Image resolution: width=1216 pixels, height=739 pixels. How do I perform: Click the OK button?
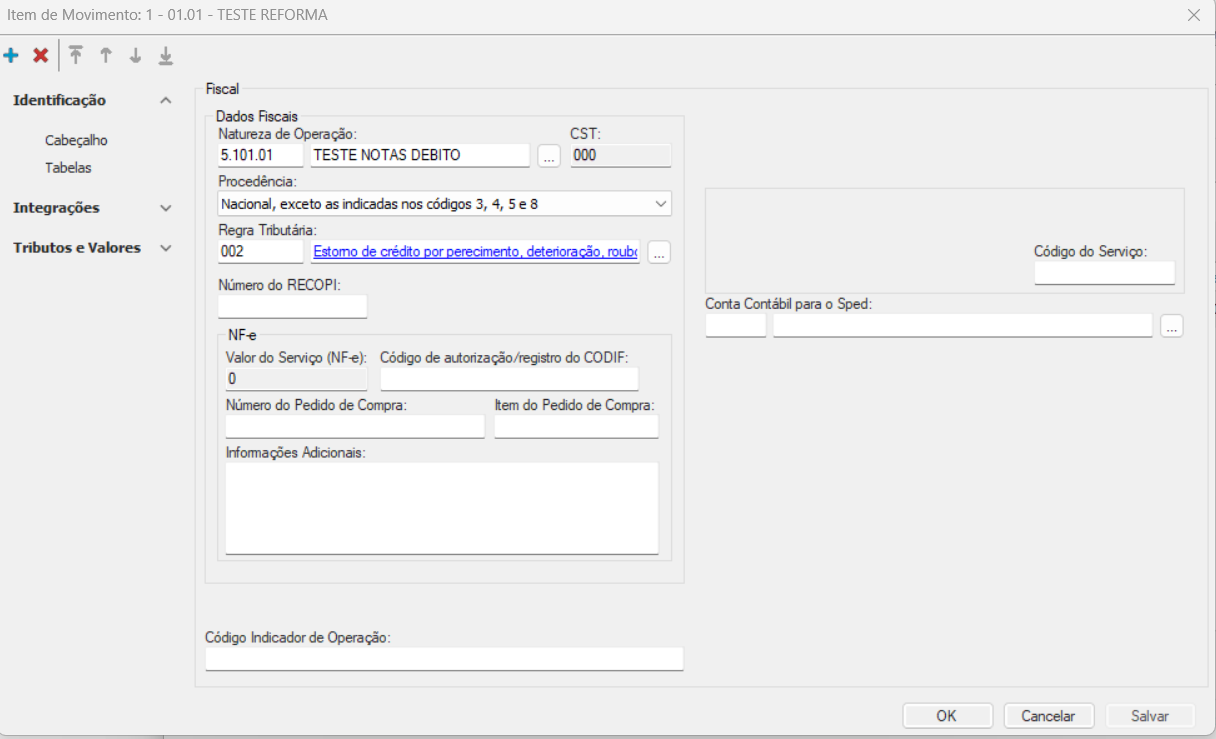tap(947, 716)
